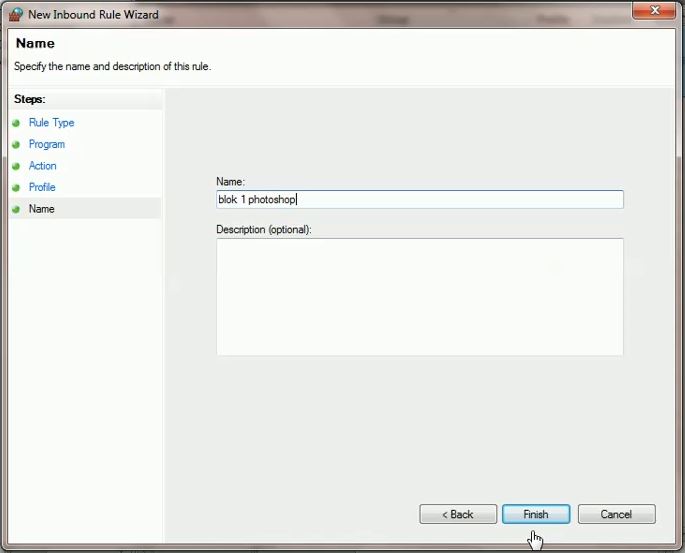Click the green bullet beside Profile
The width and height of the screenshot is (685, 553).
point(16,188)
